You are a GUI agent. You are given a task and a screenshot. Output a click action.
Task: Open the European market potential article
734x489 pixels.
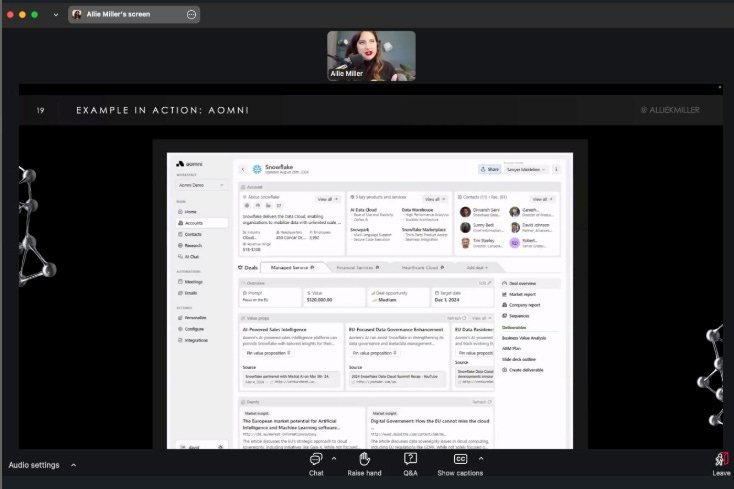click(291, 424)
